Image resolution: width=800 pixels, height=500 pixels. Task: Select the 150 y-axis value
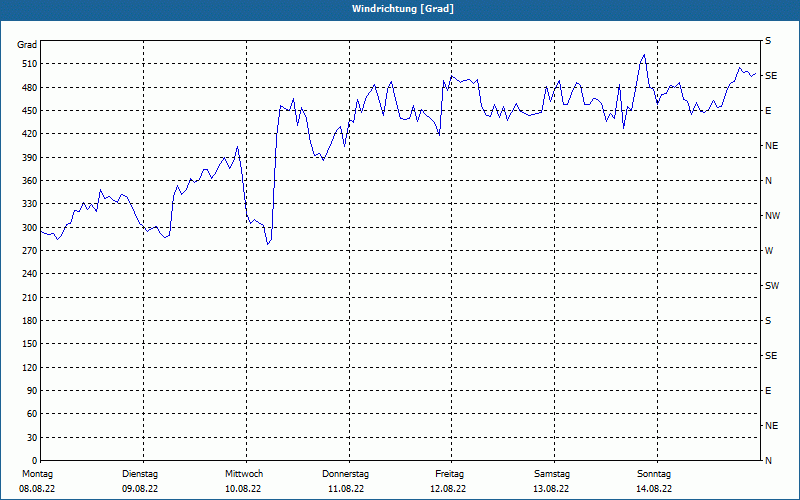tap(29, 344)
